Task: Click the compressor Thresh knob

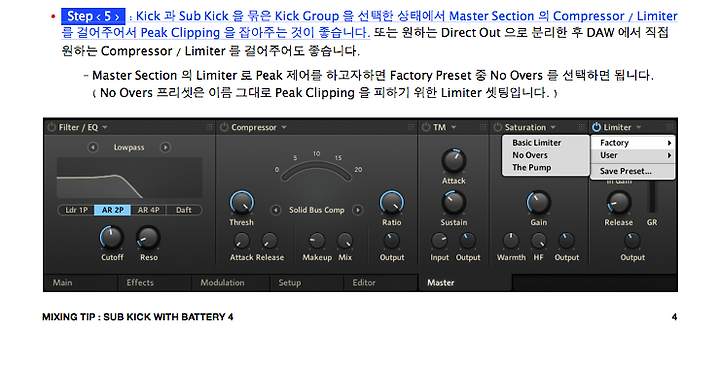Action: tap(242, 202)
